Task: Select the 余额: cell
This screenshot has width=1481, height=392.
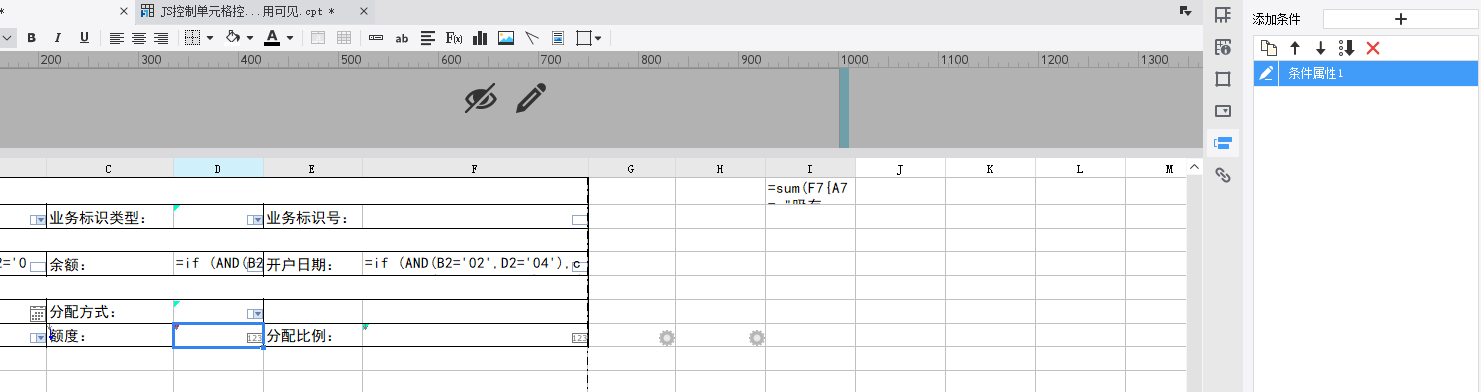Action: tap(109, 265)
